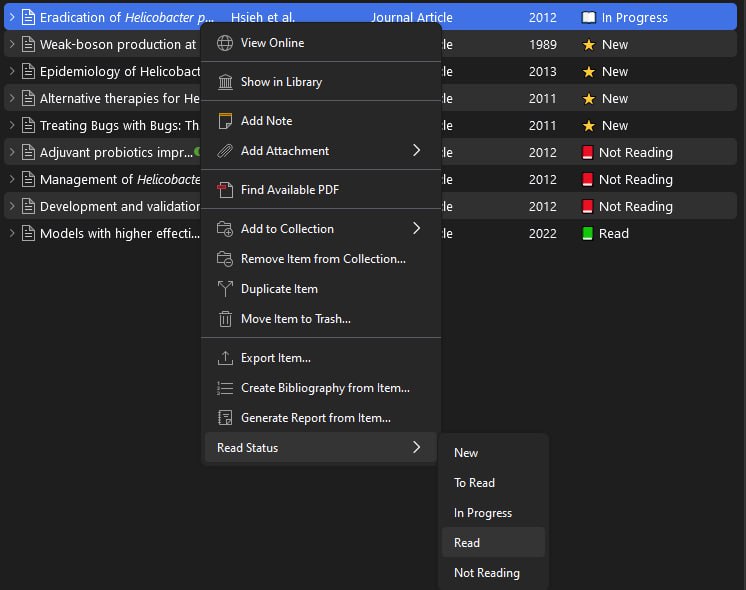Select Generate Report from Item
The image size is (746, 590).
[x=315, y=418]
